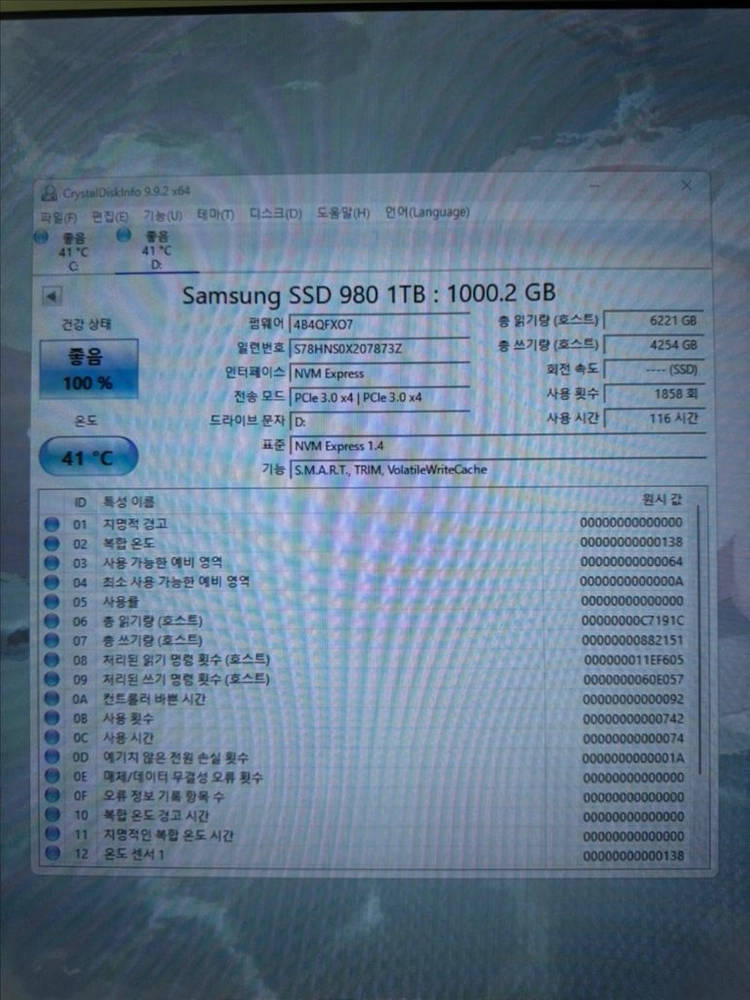
Task: Click raw value 0000000000001A
Action: (x=633, y=758)
